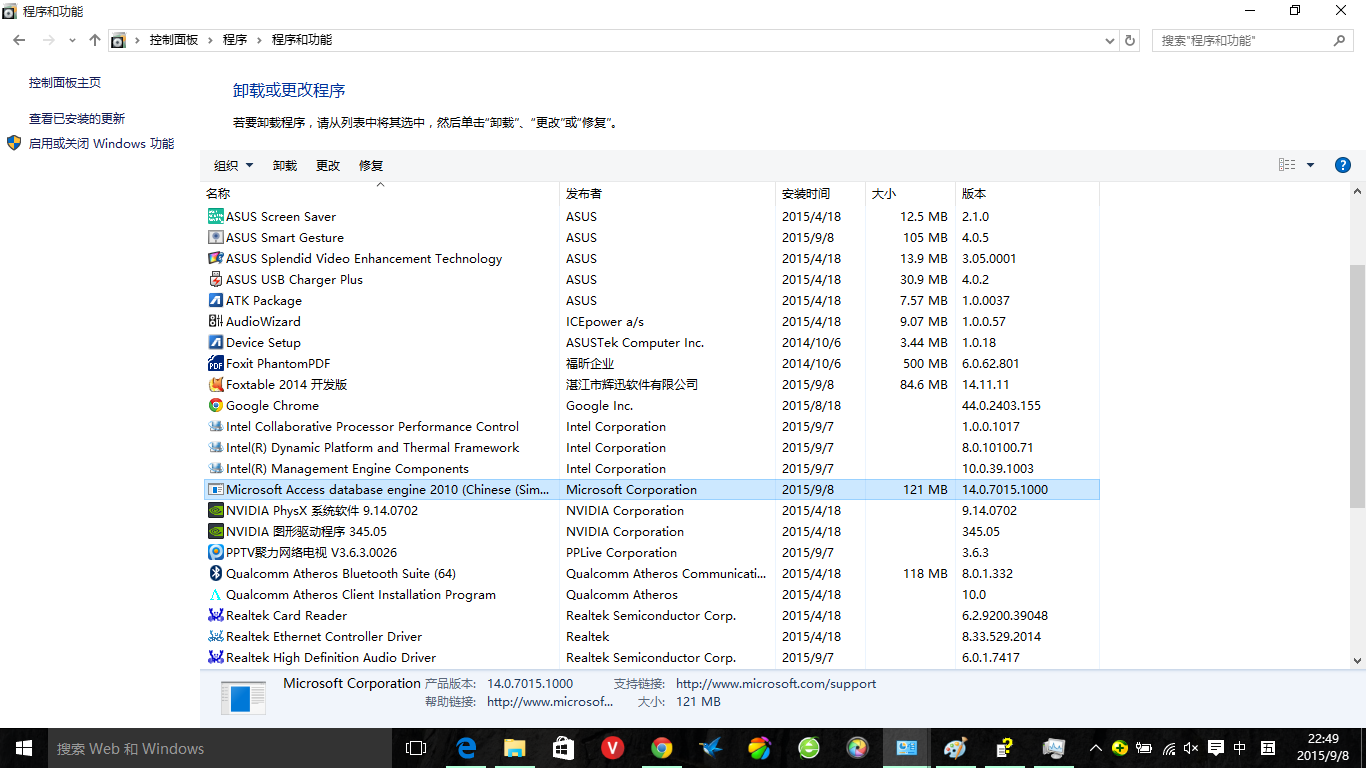Click the refresh button beside the address bar
Viewport: 1366px width, 768px height.
pyautogui.click(x=1130, y=40)
